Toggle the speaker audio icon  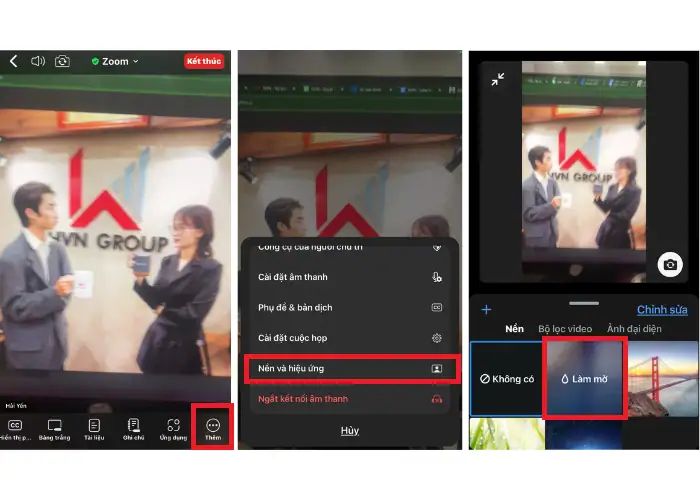click(38, 61)
